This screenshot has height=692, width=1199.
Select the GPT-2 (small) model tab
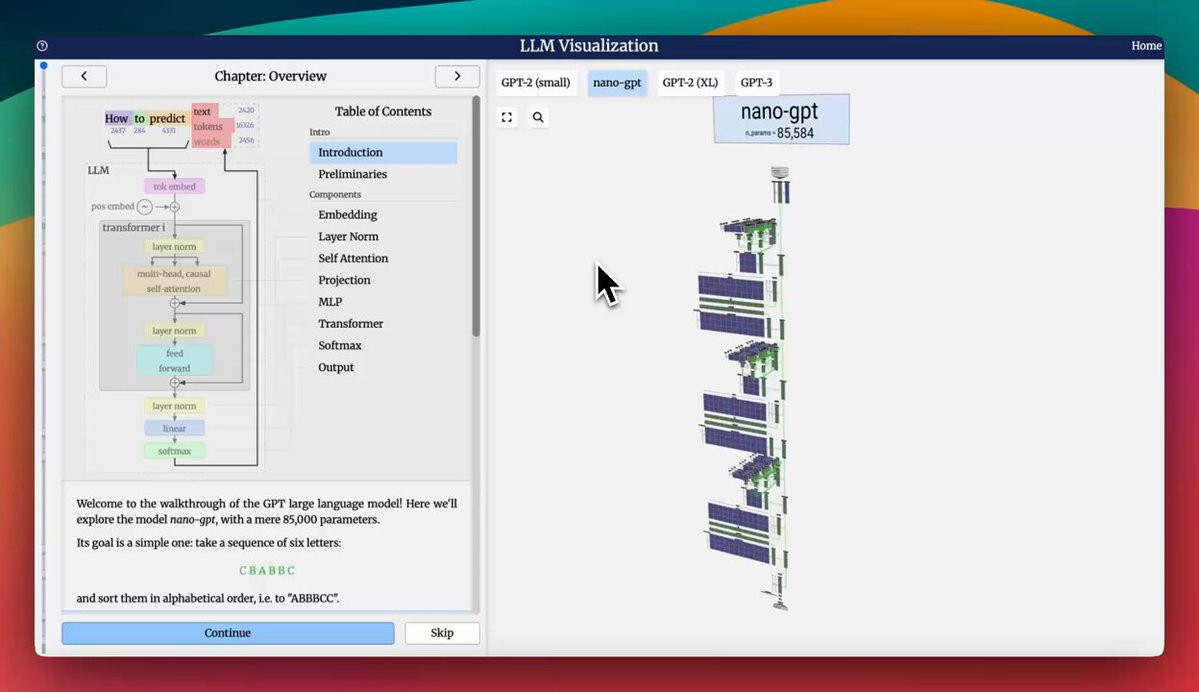coord(535,83)
